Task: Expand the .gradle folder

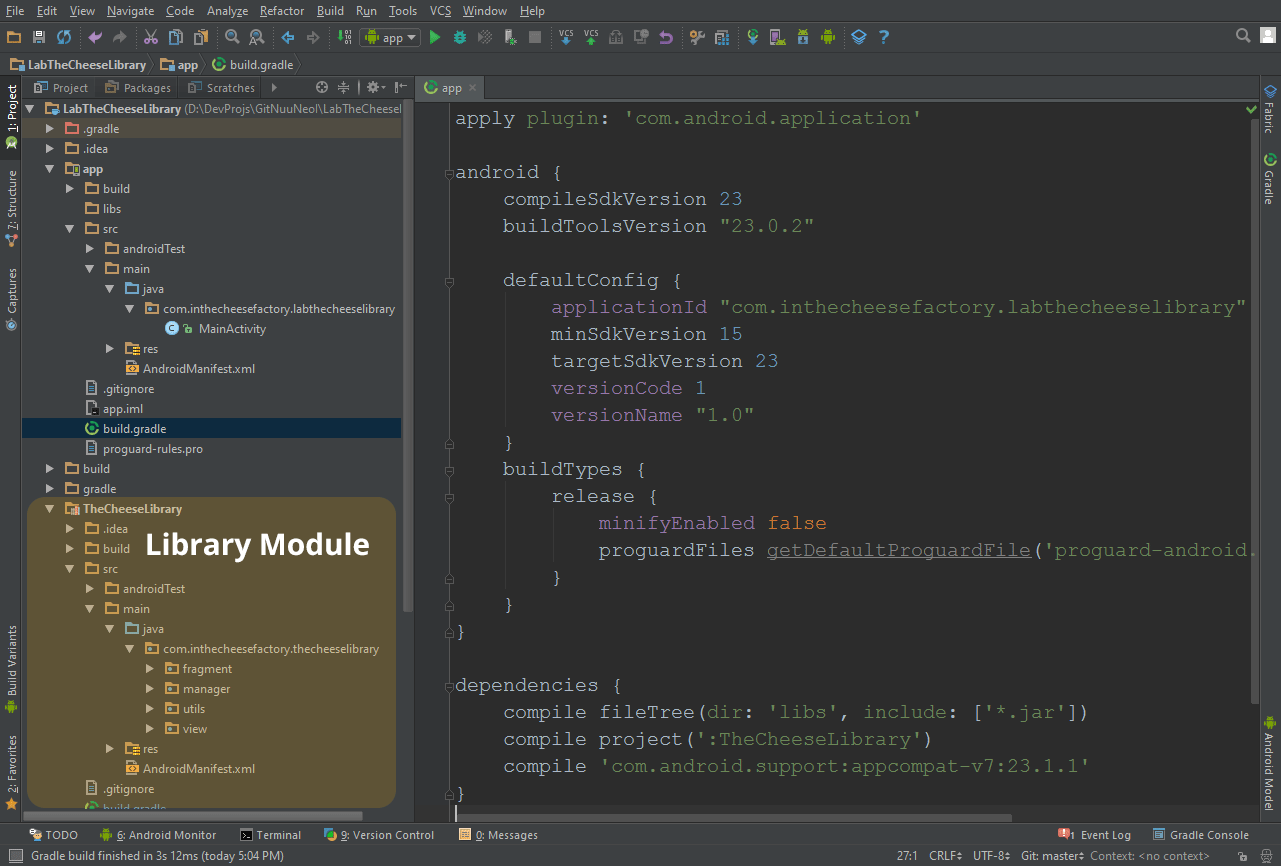Action: coord(50,129)
